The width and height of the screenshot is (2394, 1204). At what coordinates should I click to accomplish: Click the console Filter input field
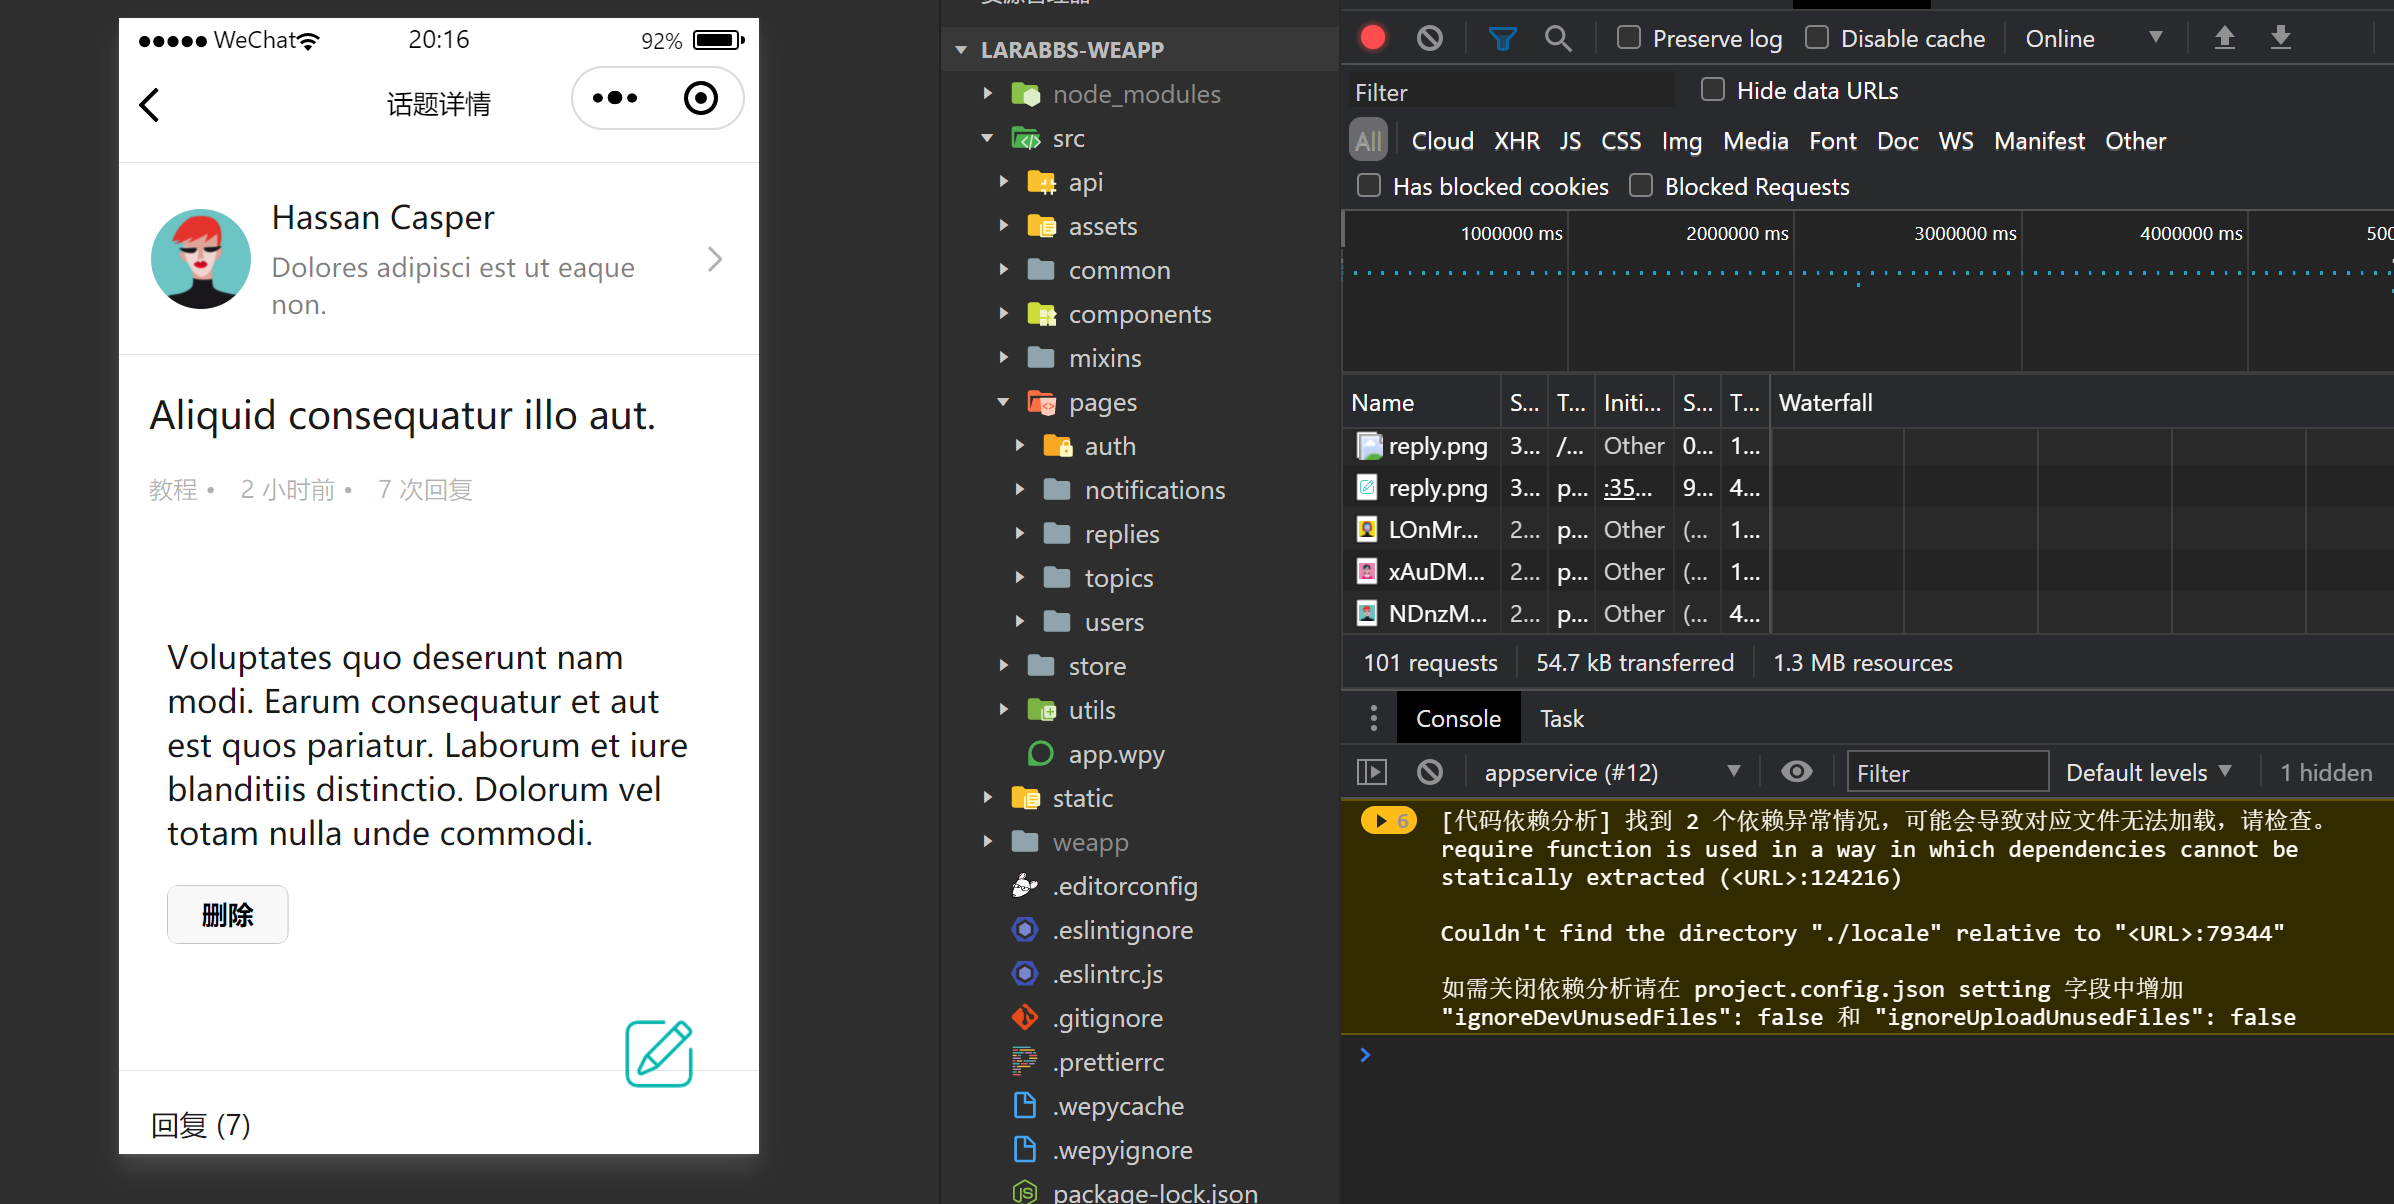(x=1946, y=772)
